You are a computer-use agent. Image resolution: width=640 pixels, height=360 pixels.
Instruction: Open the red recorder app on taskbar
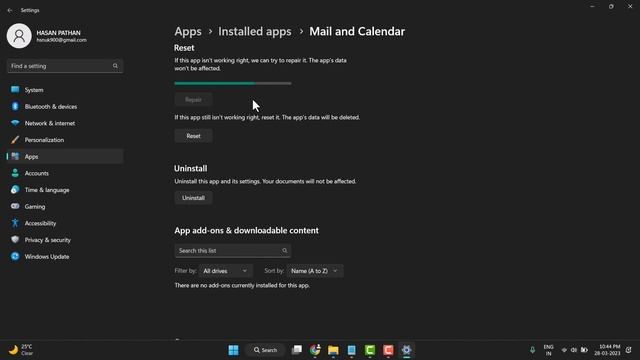388,350
